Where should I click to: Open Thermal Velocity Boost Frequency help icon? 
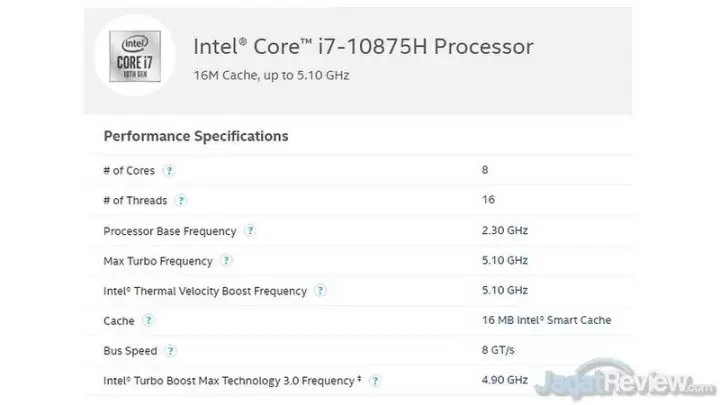(320, 291)
